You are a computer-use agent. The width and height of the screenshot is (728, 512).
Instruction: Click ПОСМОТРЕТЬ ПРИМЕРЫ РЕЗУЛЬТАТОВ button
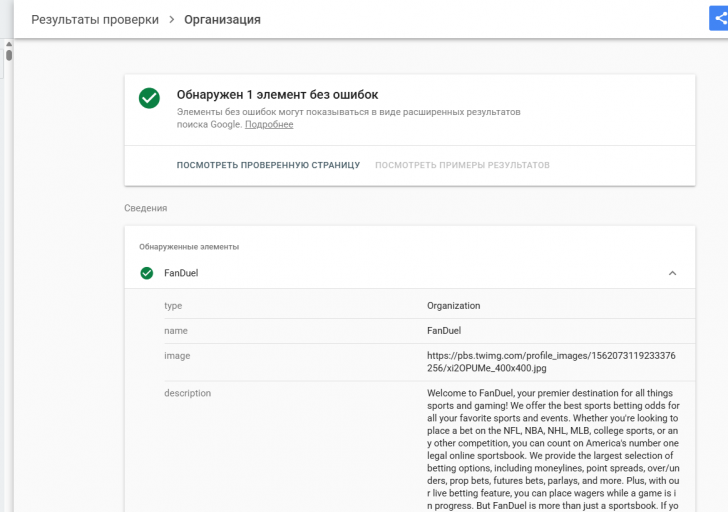tap(462, 165)
